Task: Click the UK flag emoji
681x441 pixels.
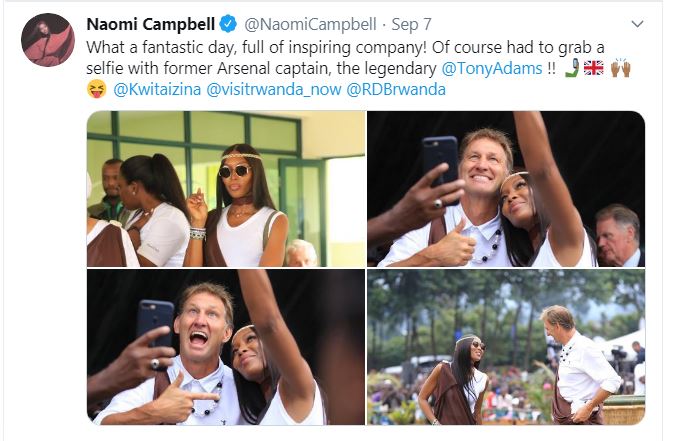Action: coord(593,68)
